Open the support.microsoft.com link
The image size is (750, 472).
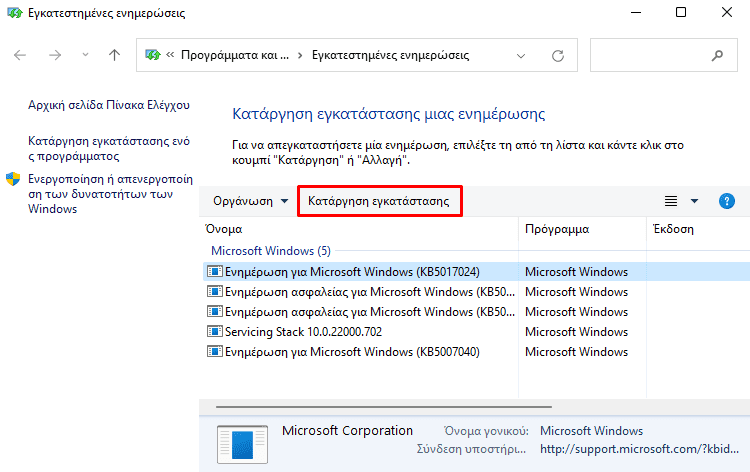pyautogui.click(x=639, y=449)
